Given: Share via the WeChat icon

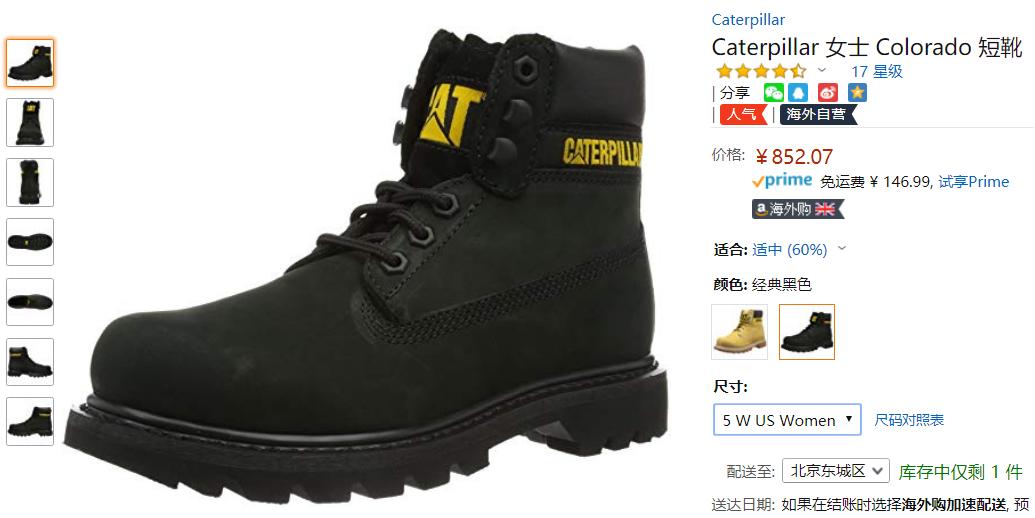Looking at the screenshot, I should 773,92.
